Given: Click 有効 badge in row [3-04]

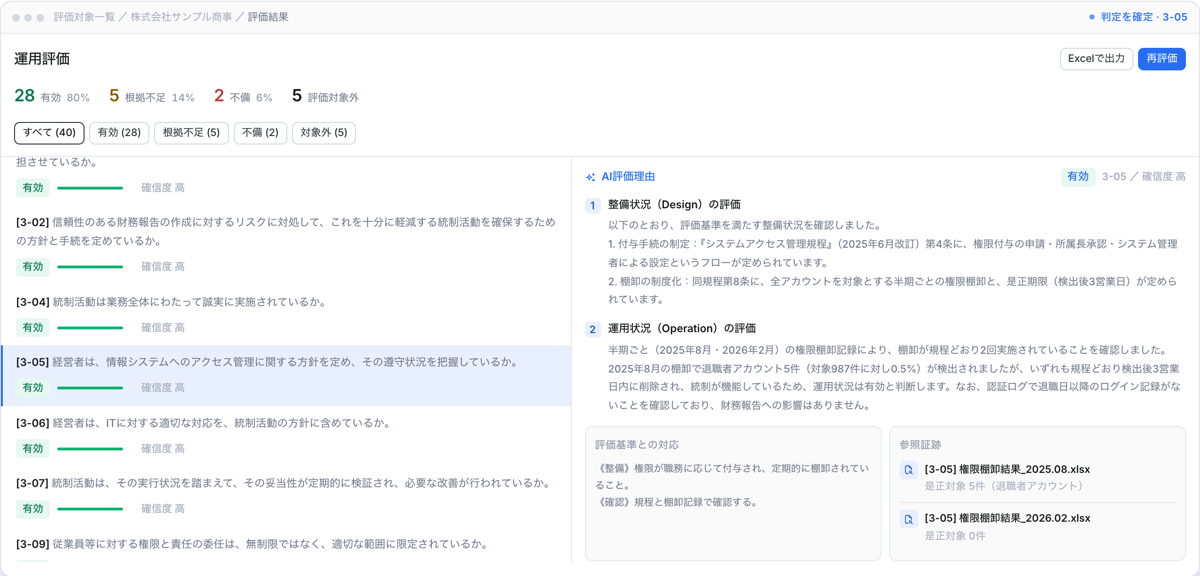Looking at the screenshot, I should 33,328.
